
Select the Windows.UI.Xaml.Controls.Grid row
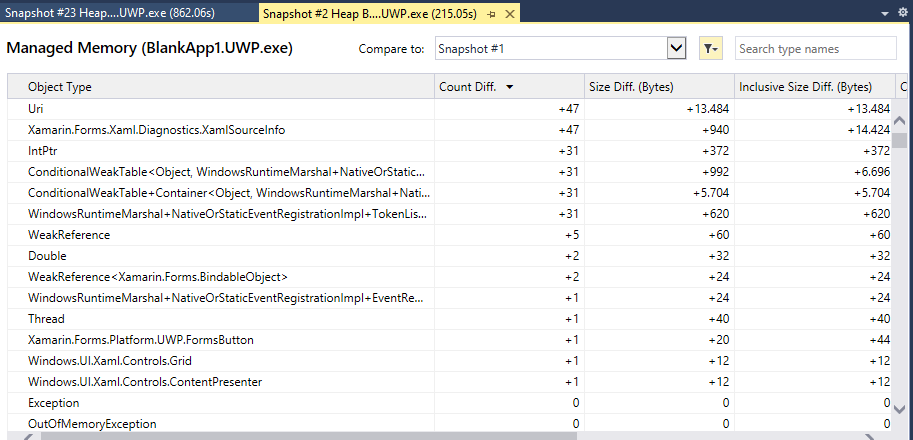point(448,361)
